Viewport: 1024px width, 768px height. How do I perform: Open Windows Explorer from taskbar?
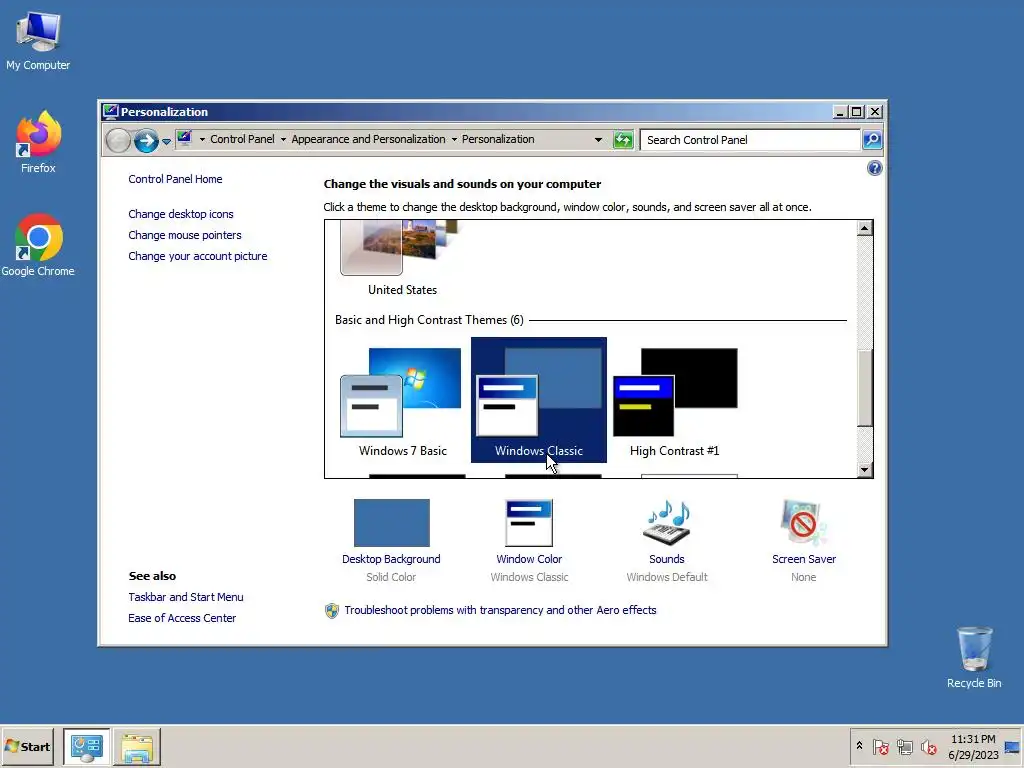pos(136,747)
